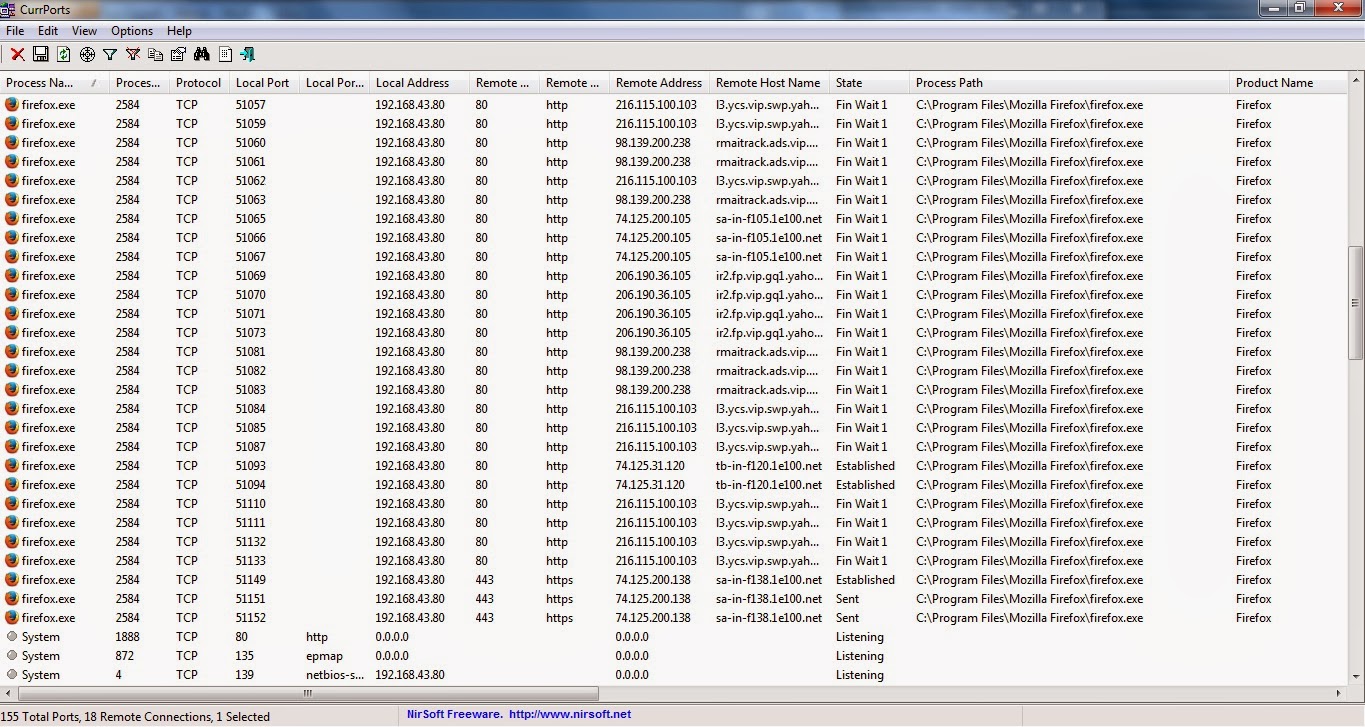Image resolution: width=1365 pixels, height=727 pixels.
Task: Sort by the Remote Address column header
Action: coord(659,83)
